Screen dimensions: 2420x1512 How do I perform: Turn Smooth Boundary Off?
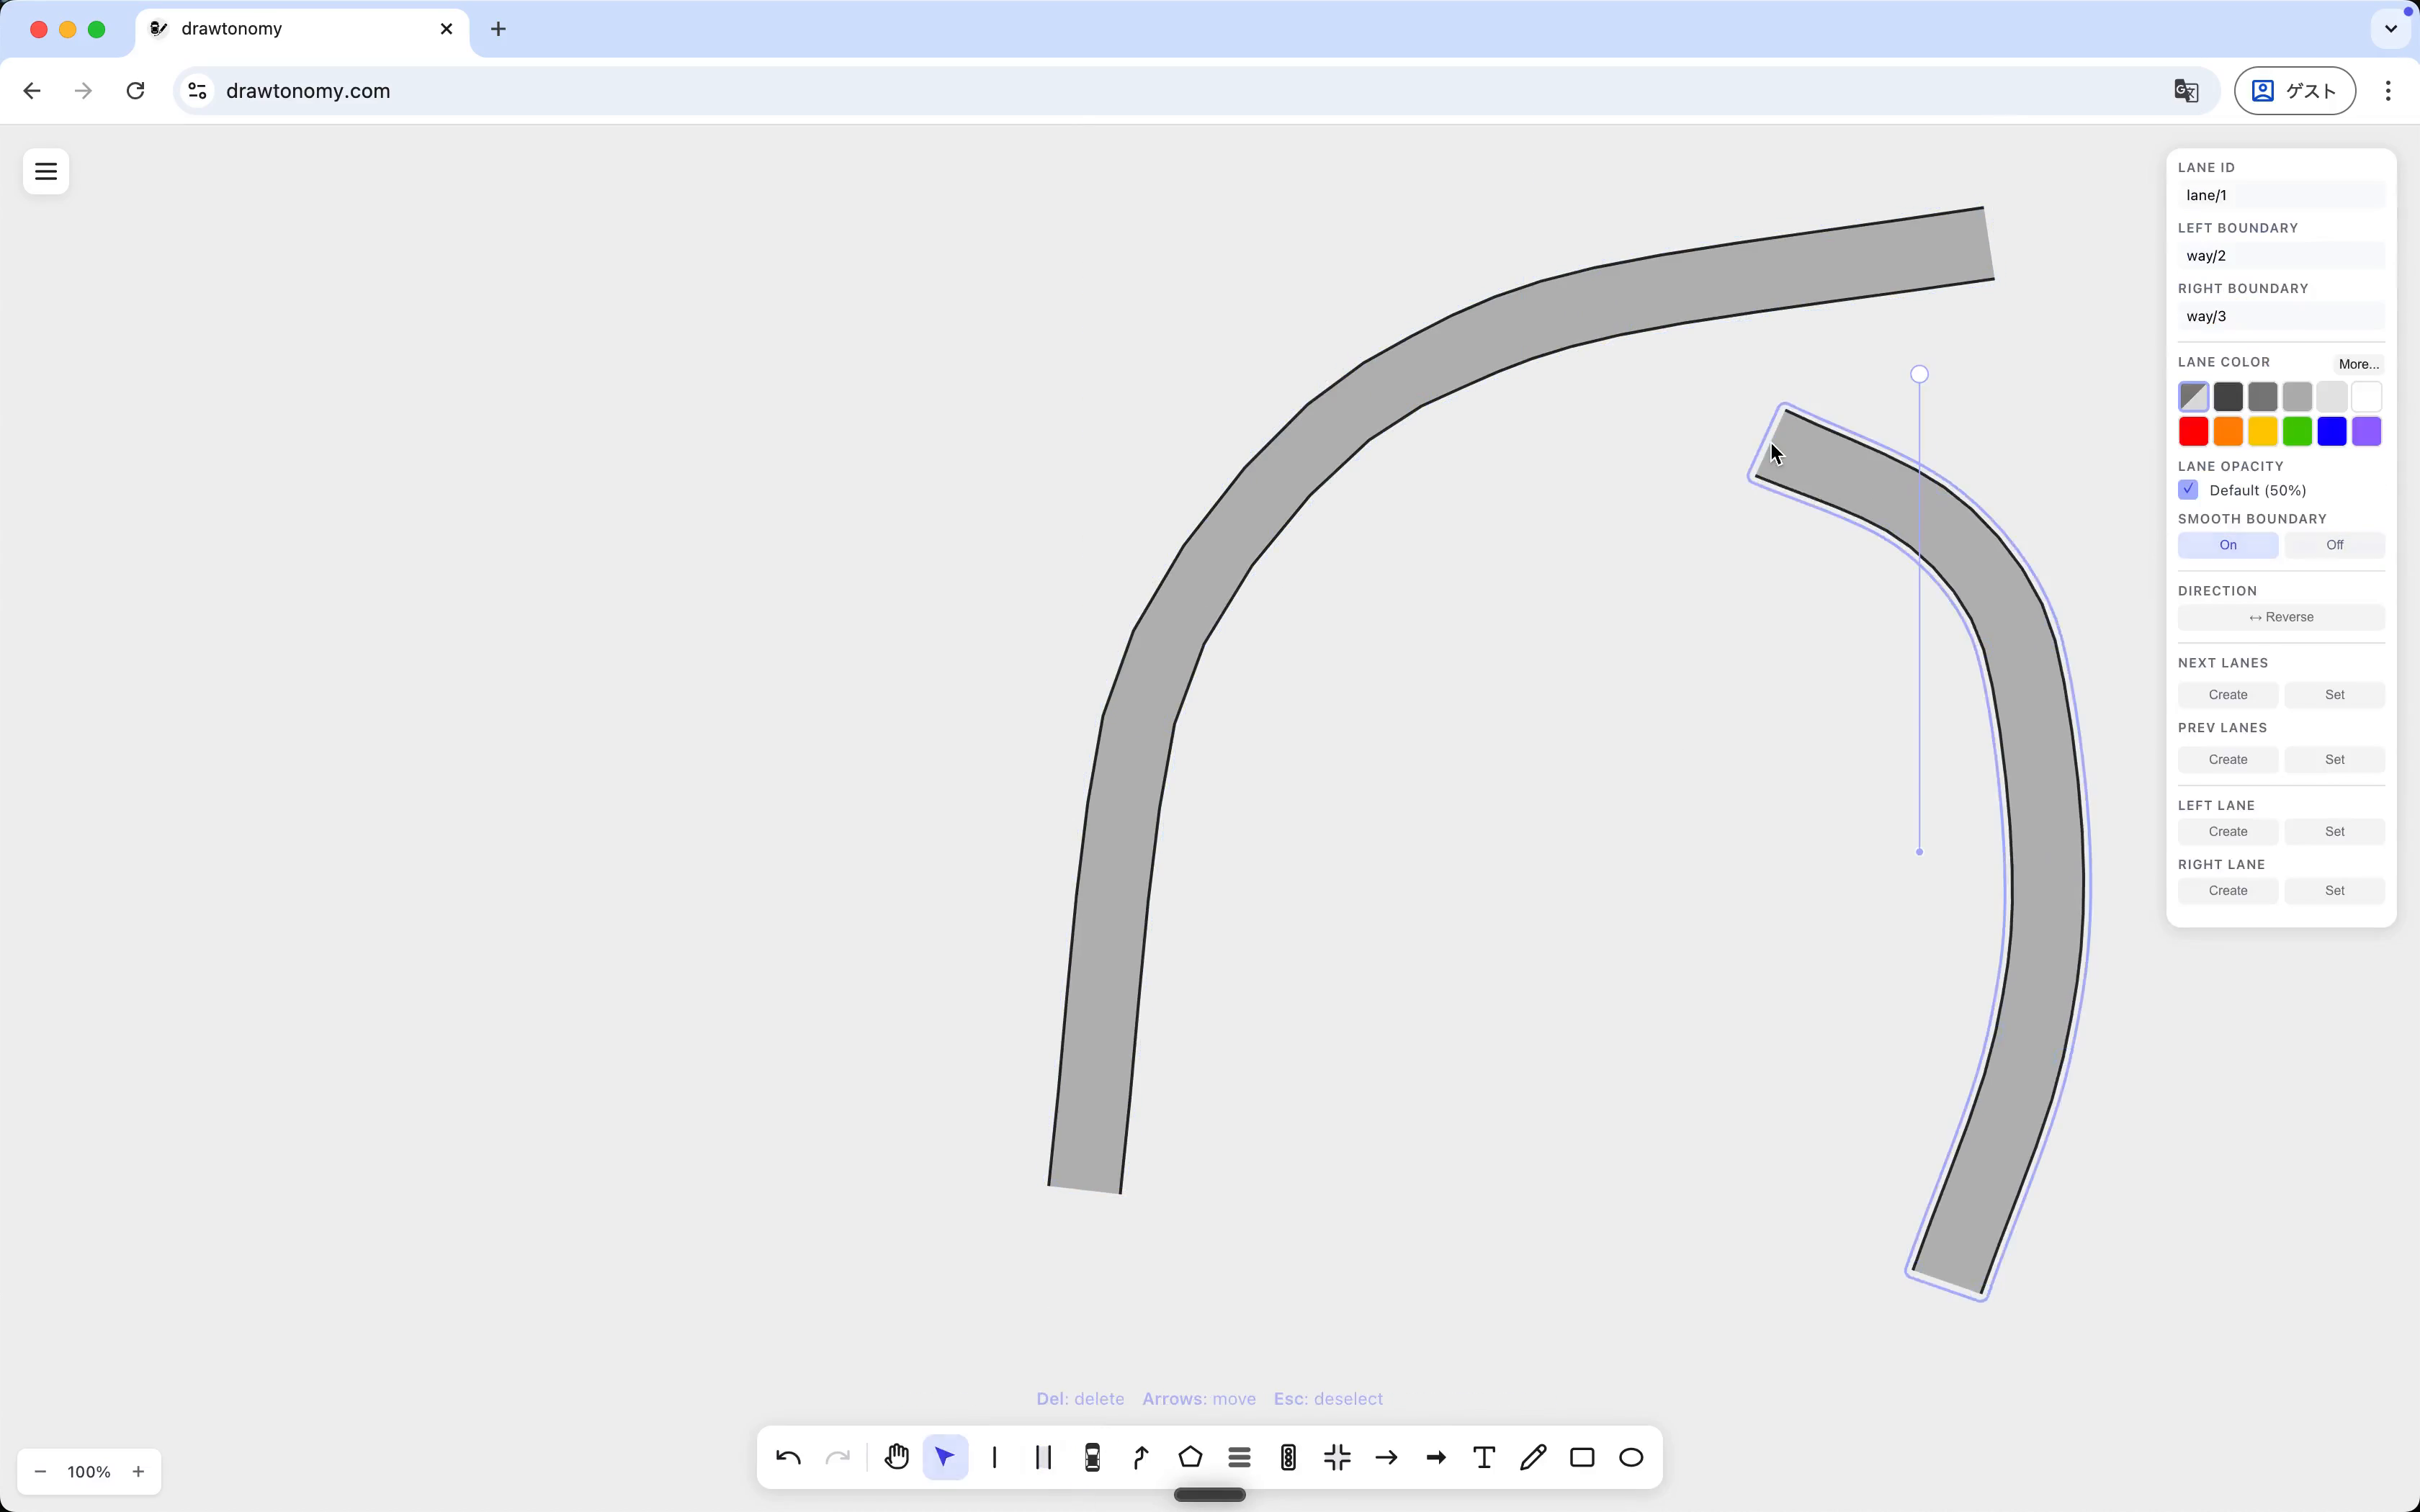click(2334, 545)
